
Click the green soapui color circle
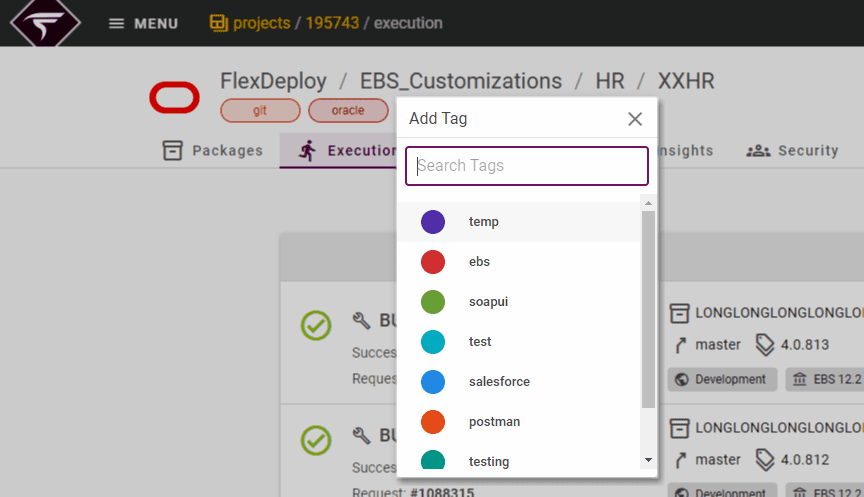pos(433,302)
